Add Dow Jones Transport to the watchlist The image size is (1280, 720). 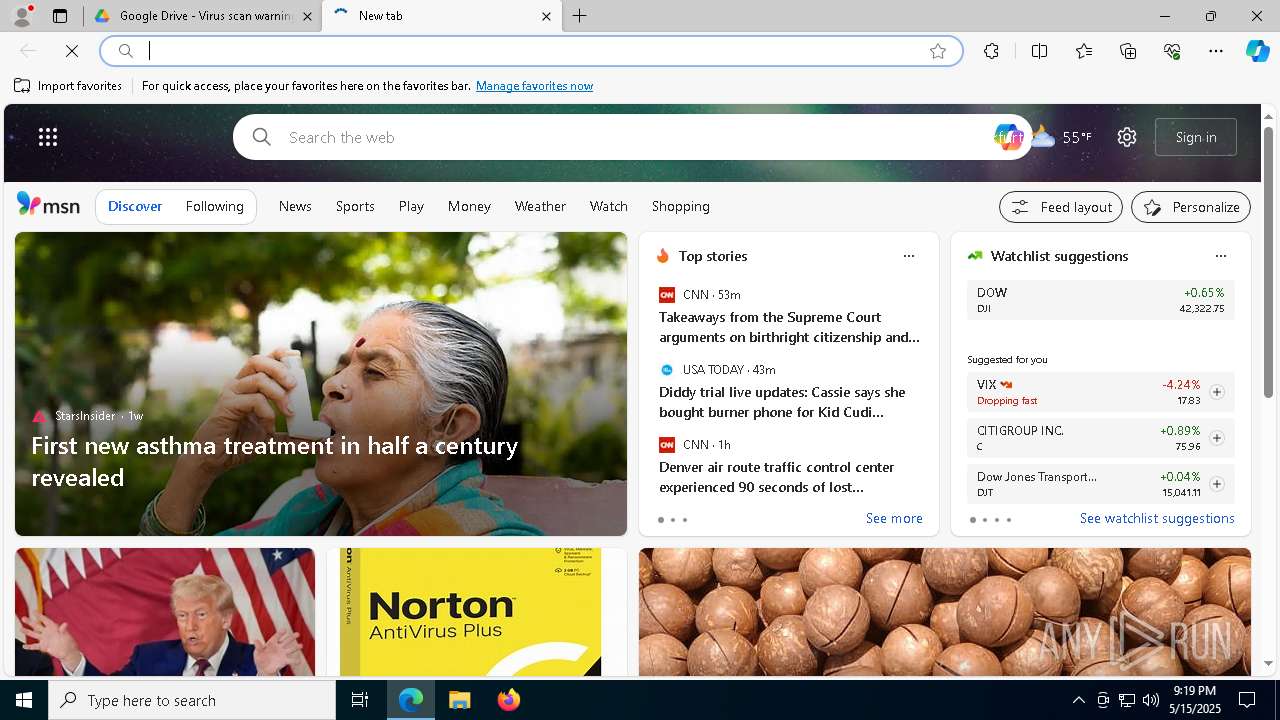click(x=1217, y=484)
